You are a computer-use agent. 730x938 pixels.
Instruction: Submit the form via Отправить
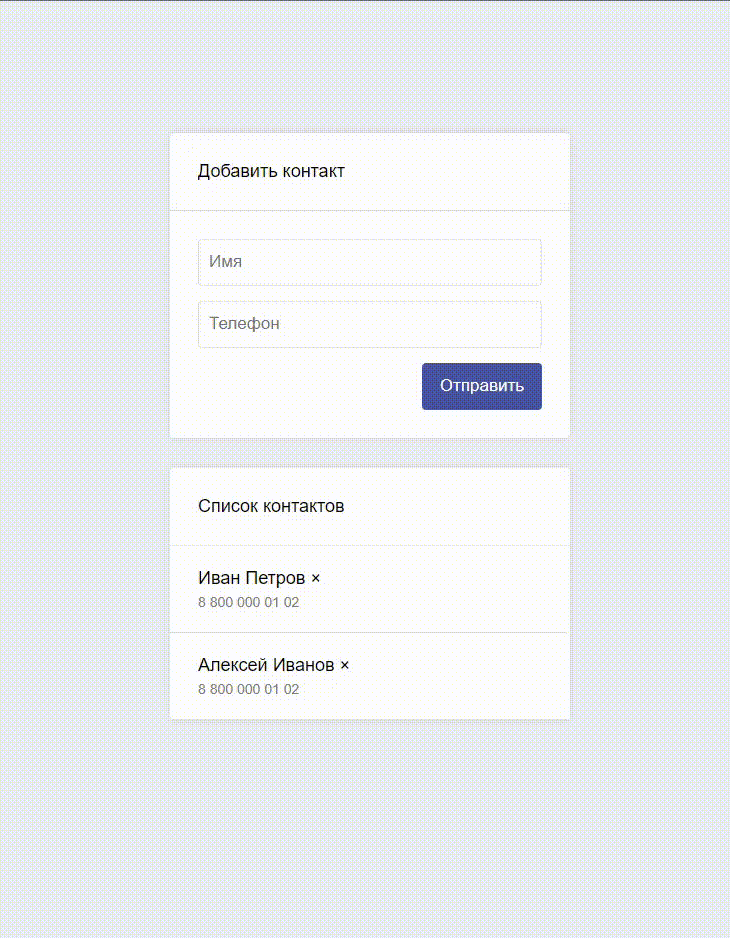click(x=481, y=386)
